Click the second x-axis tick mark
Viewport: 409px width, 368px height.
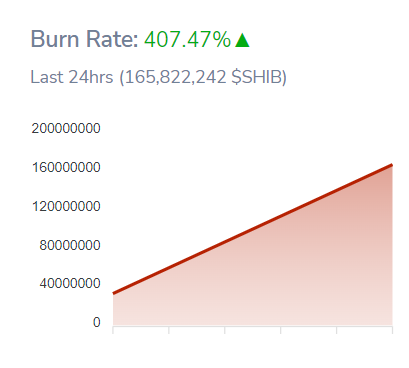point(169,330)
